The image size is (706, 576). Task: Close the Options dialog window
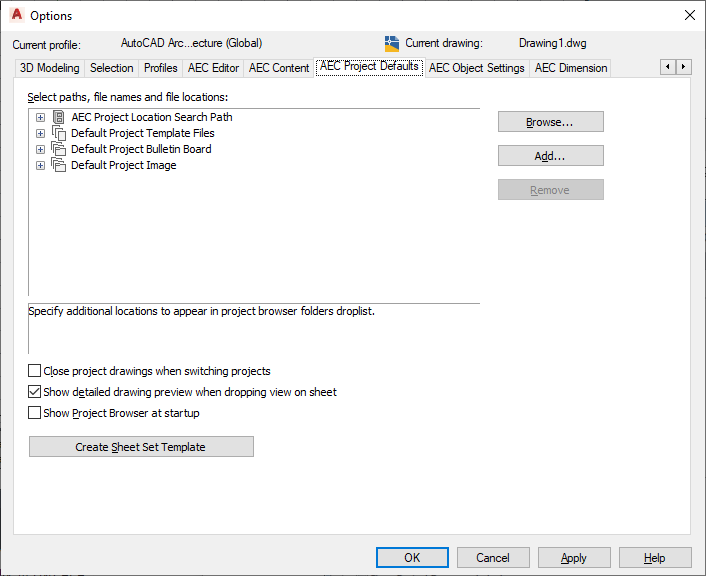click(x=689, y=15)
